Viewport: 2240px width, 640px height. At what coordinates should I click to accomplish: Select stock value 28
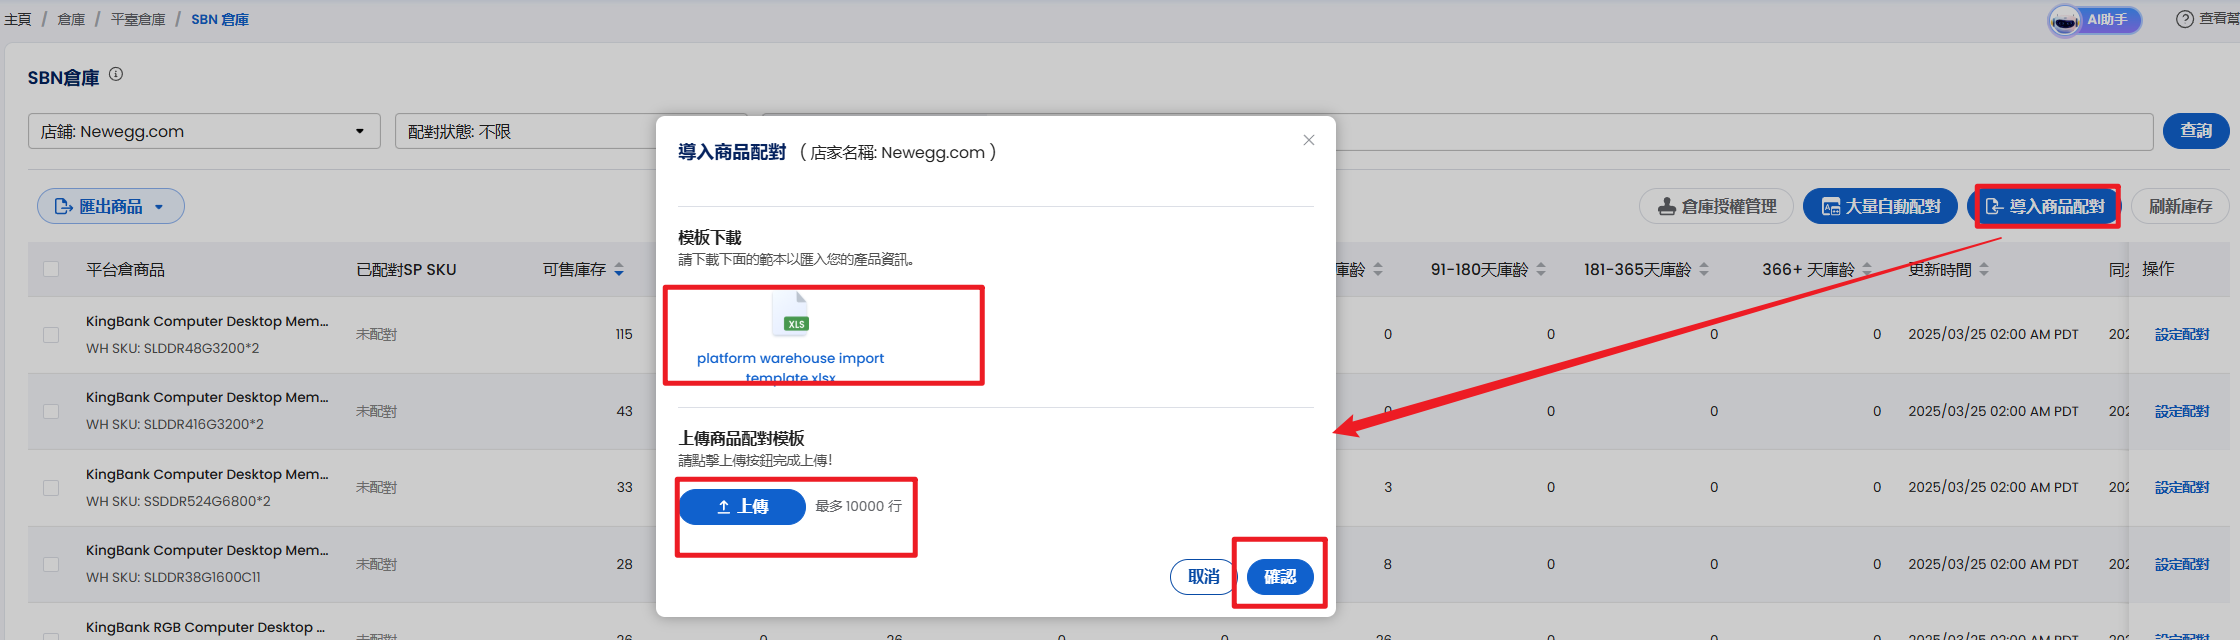click(x=624, y=564)
